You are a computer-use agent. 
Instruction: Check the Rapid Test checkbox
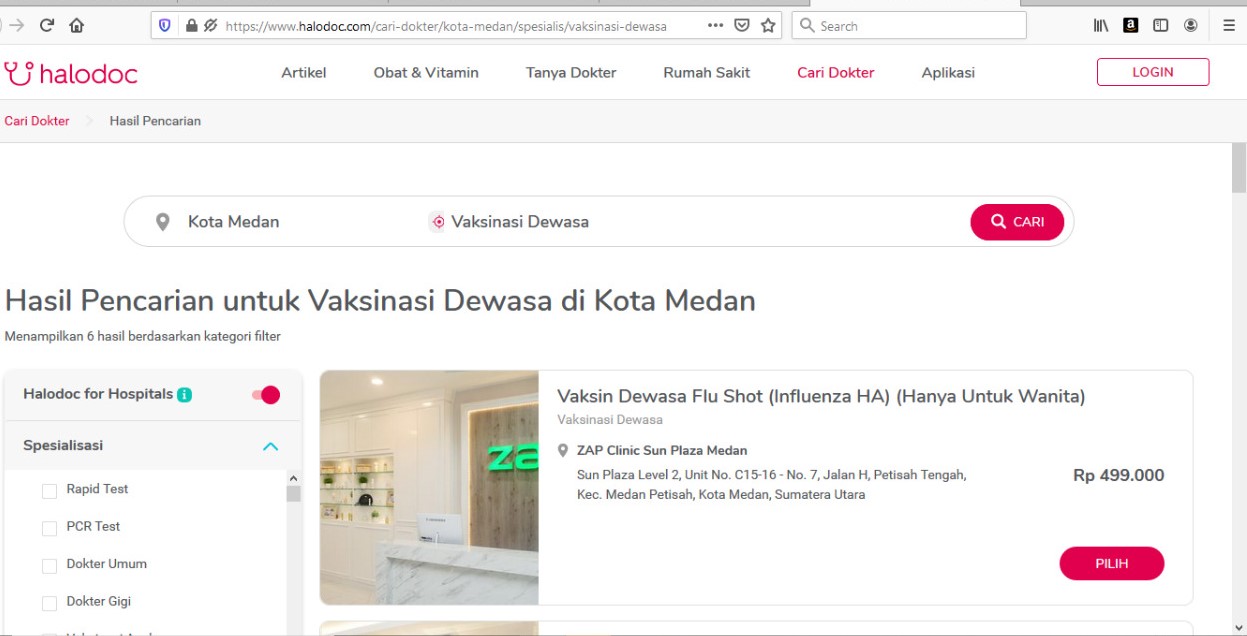[x=49, y=491]
